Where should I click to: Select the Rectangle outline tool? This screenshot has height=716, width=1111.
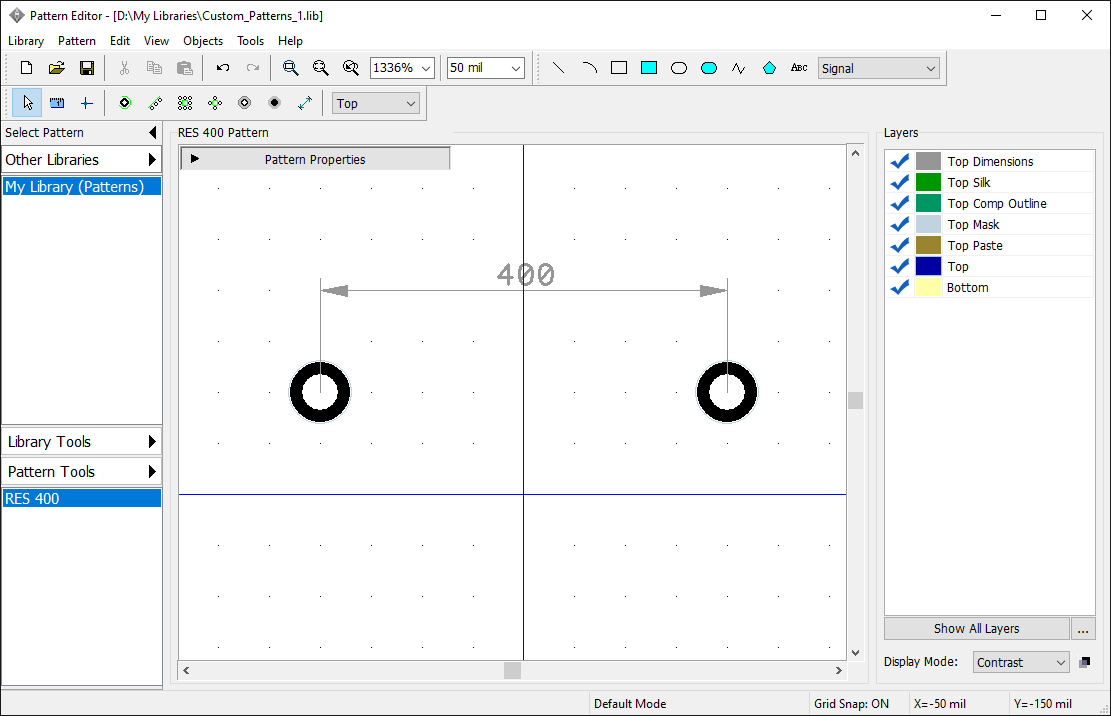(619, 68)
